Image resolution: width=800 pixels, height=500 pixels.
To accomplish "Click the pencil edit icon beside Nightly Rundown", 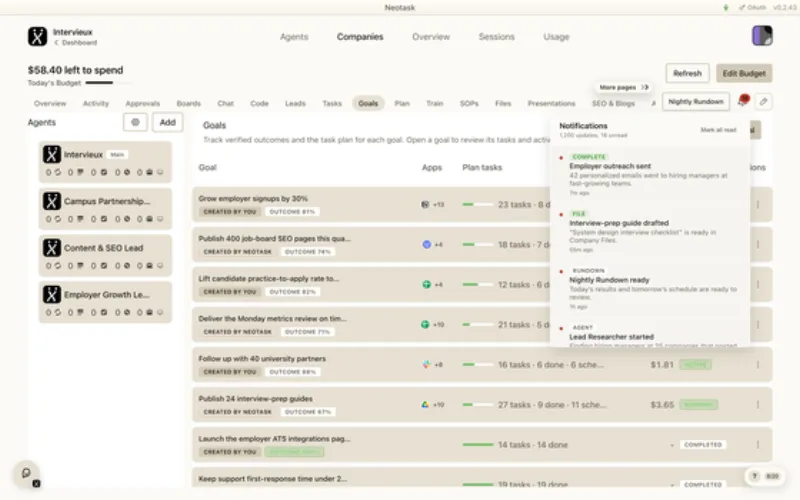I will coord(763,102).
